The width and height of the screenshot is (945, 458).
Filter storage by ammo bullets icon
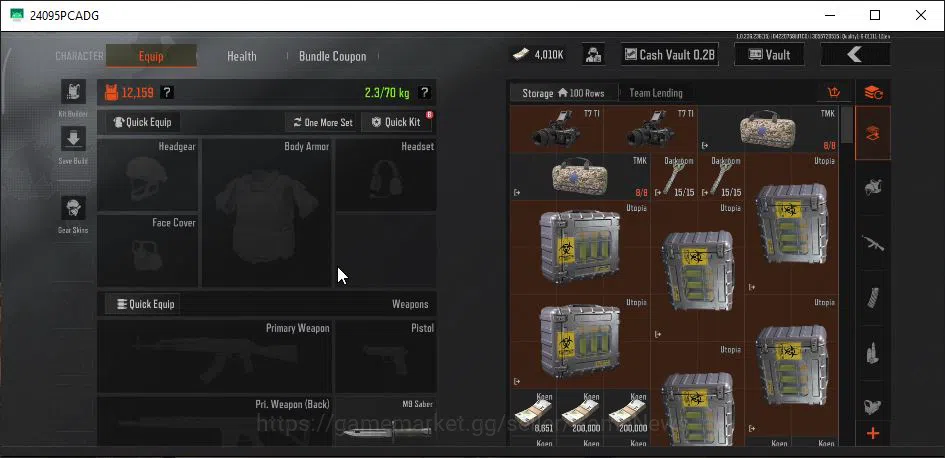(x=873, y=353)
